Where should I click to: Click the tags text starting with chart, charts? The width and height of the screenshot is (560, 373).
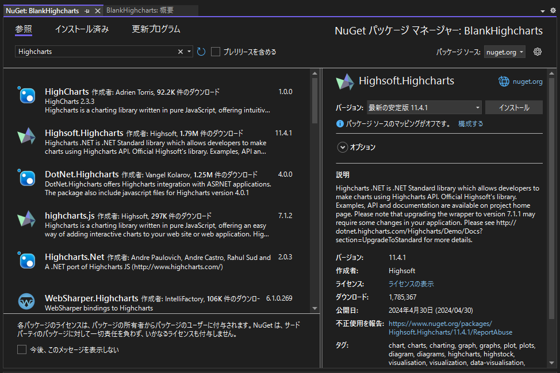(462, 354)
